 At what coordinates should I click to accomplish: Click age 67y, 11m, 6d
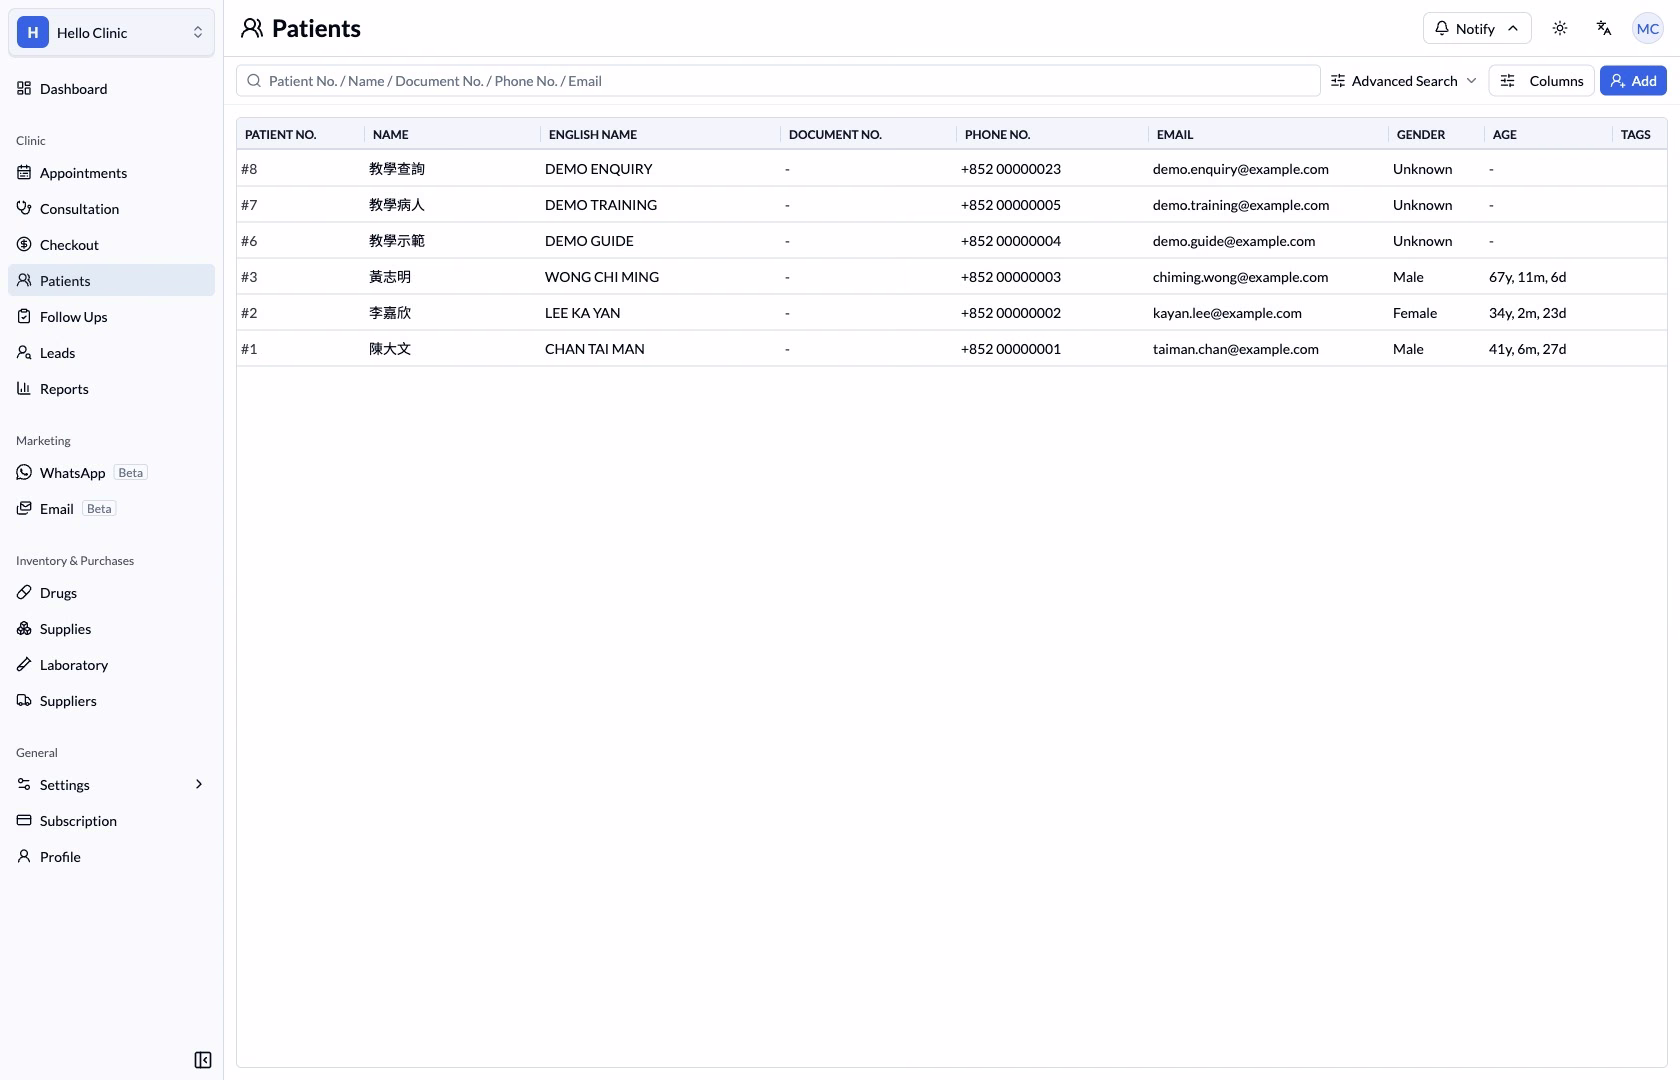click(1527, 276)
